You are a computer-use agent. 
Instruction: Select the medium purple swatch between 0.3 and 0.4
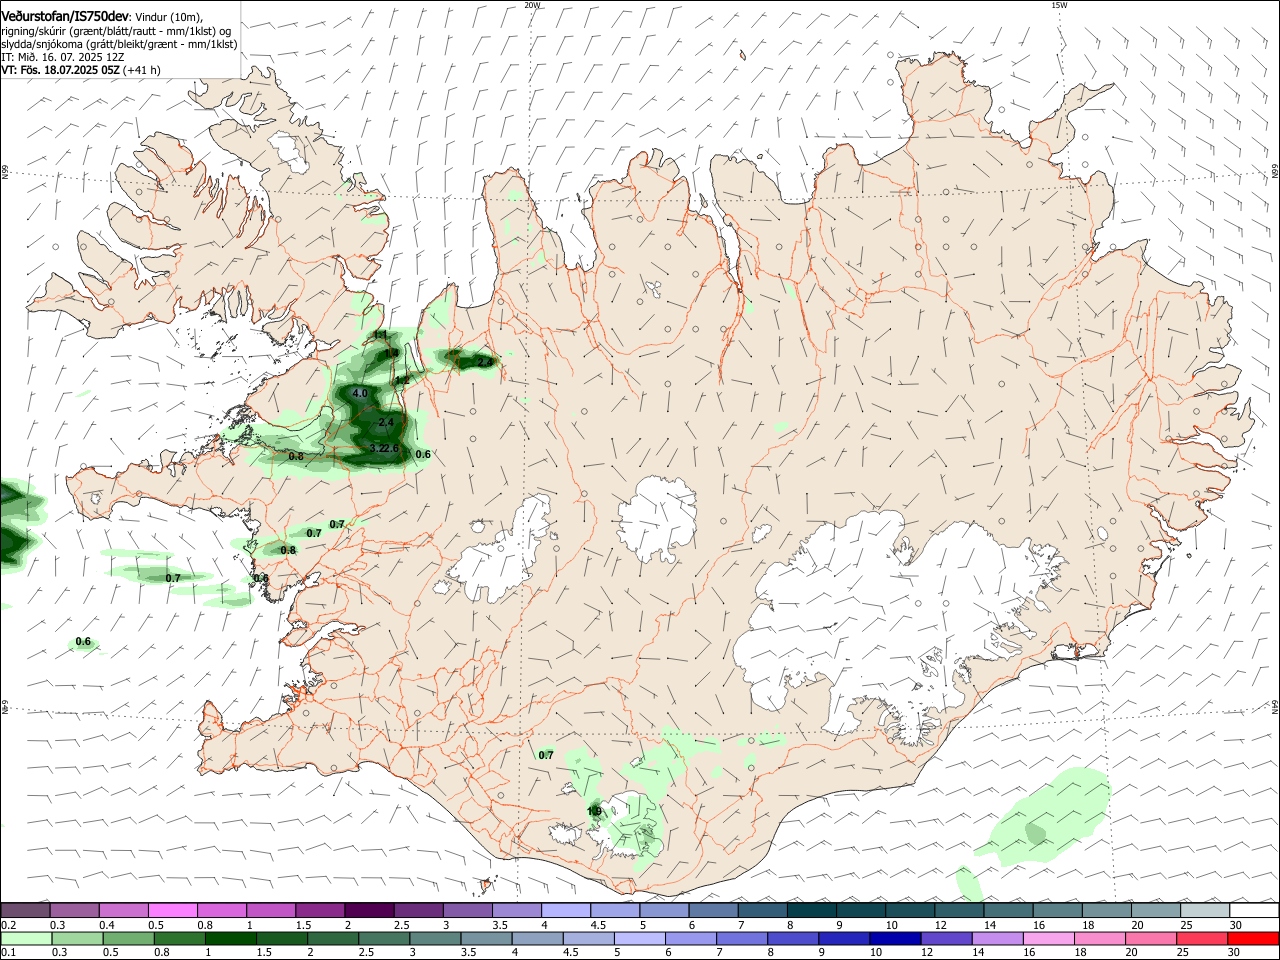75,910
